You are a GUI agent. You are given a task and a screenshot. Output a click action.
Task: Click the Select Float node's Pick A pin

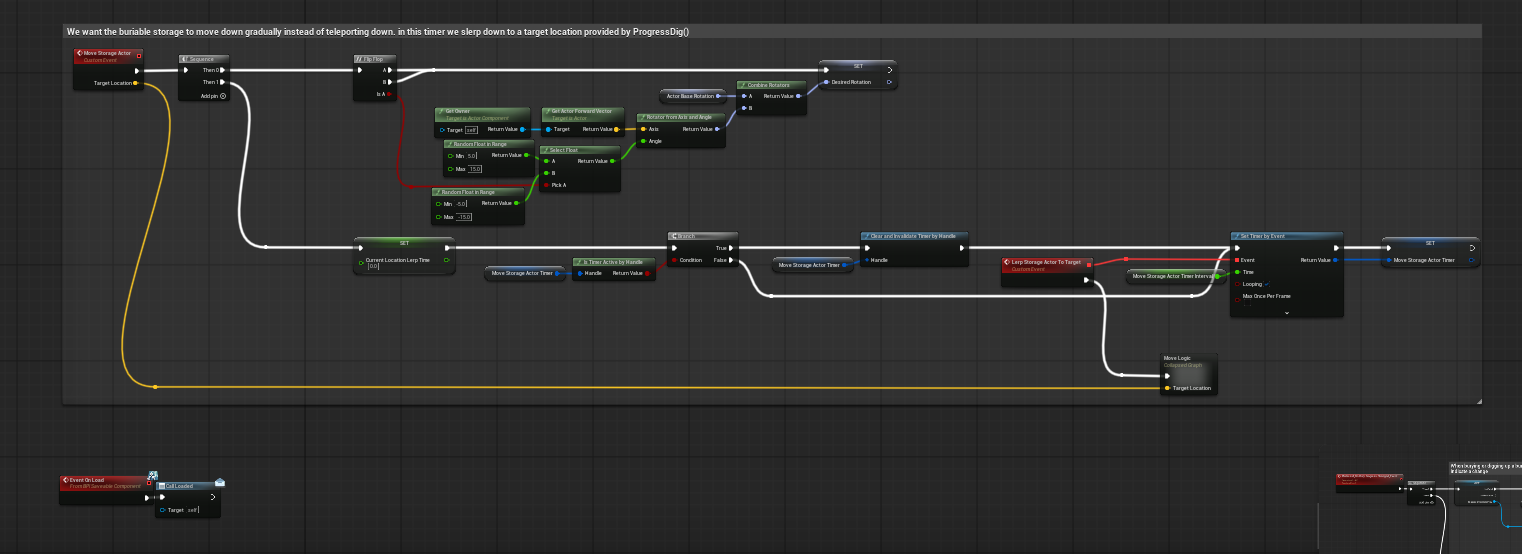[x=545, y=185]
